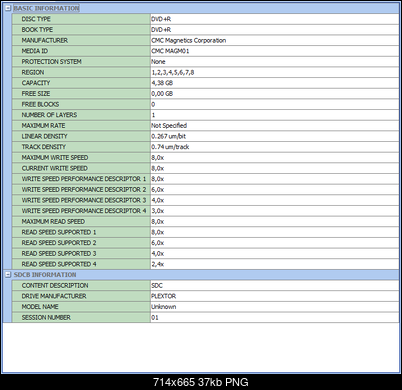Select the SDCB INFORMATION header label

45,275
